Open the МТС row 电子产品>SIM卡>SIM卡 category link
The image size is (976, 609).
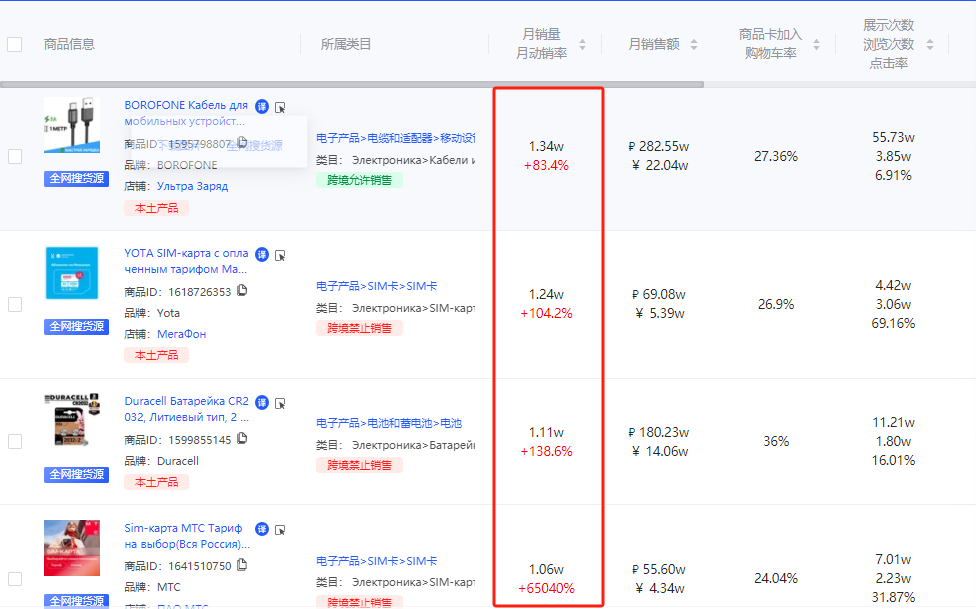[377, 561]
